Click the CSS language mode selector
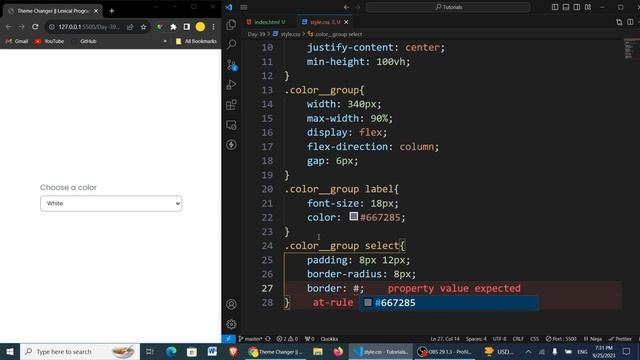640x360 pixels. tap(534, 339)
